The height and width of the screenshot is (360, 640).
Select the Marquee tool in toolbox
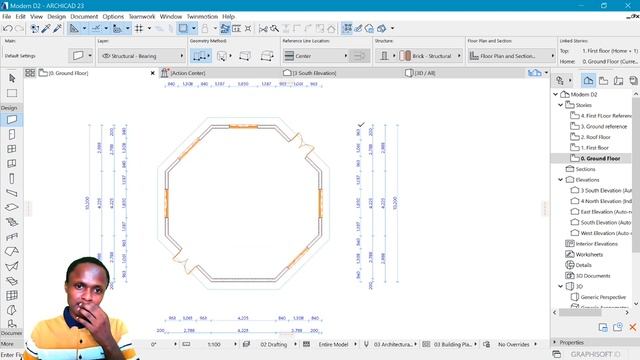12,93
